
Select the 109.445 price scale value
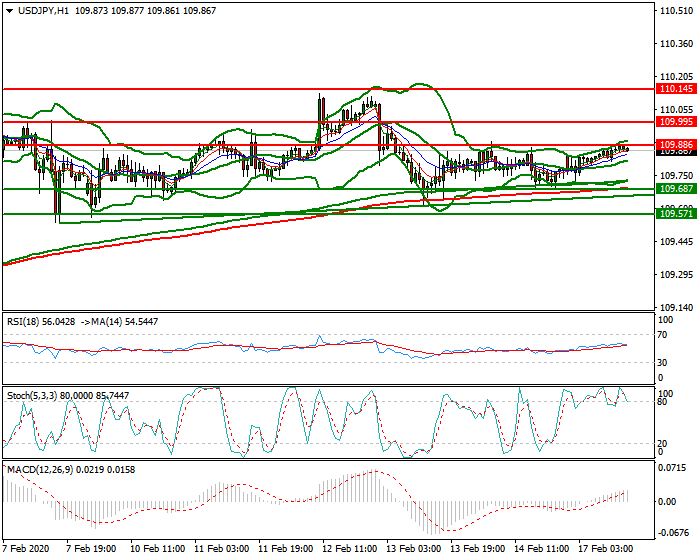pos(677,242)
